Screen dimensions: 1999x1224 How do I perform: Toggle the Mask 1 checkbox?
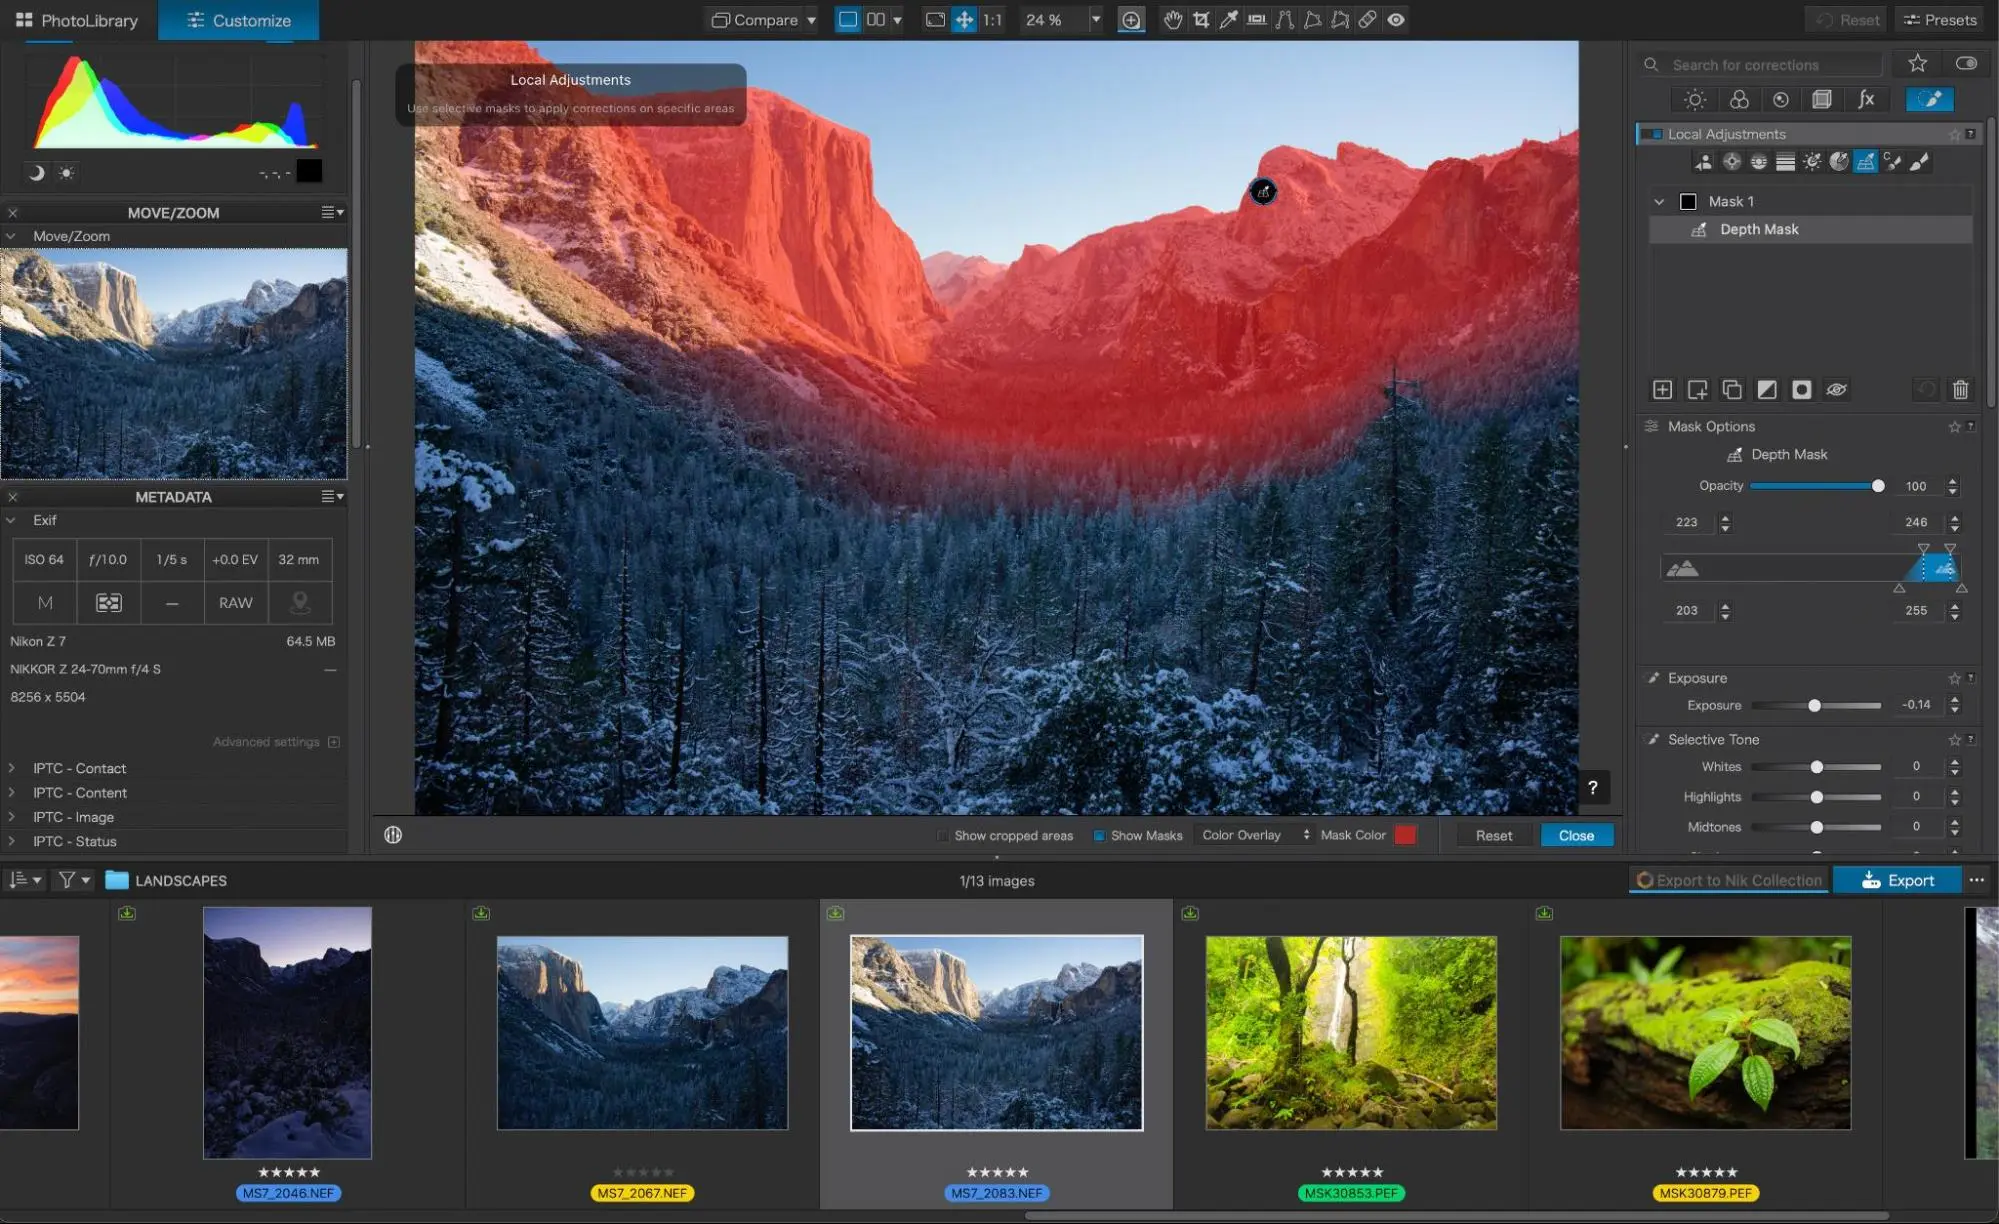click(x=1688, y=202)
